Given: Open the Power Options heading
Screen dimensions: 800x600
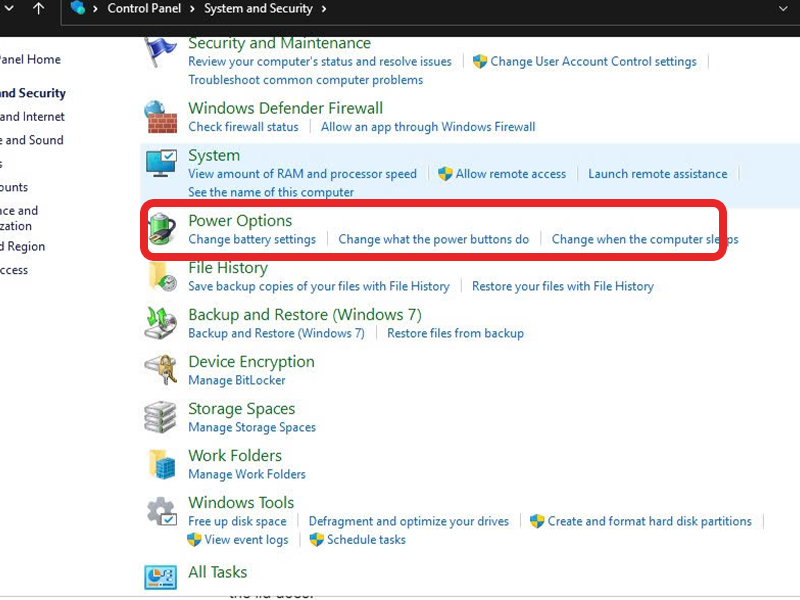Looking at the screenshot, I should click(x=240, y=221).
